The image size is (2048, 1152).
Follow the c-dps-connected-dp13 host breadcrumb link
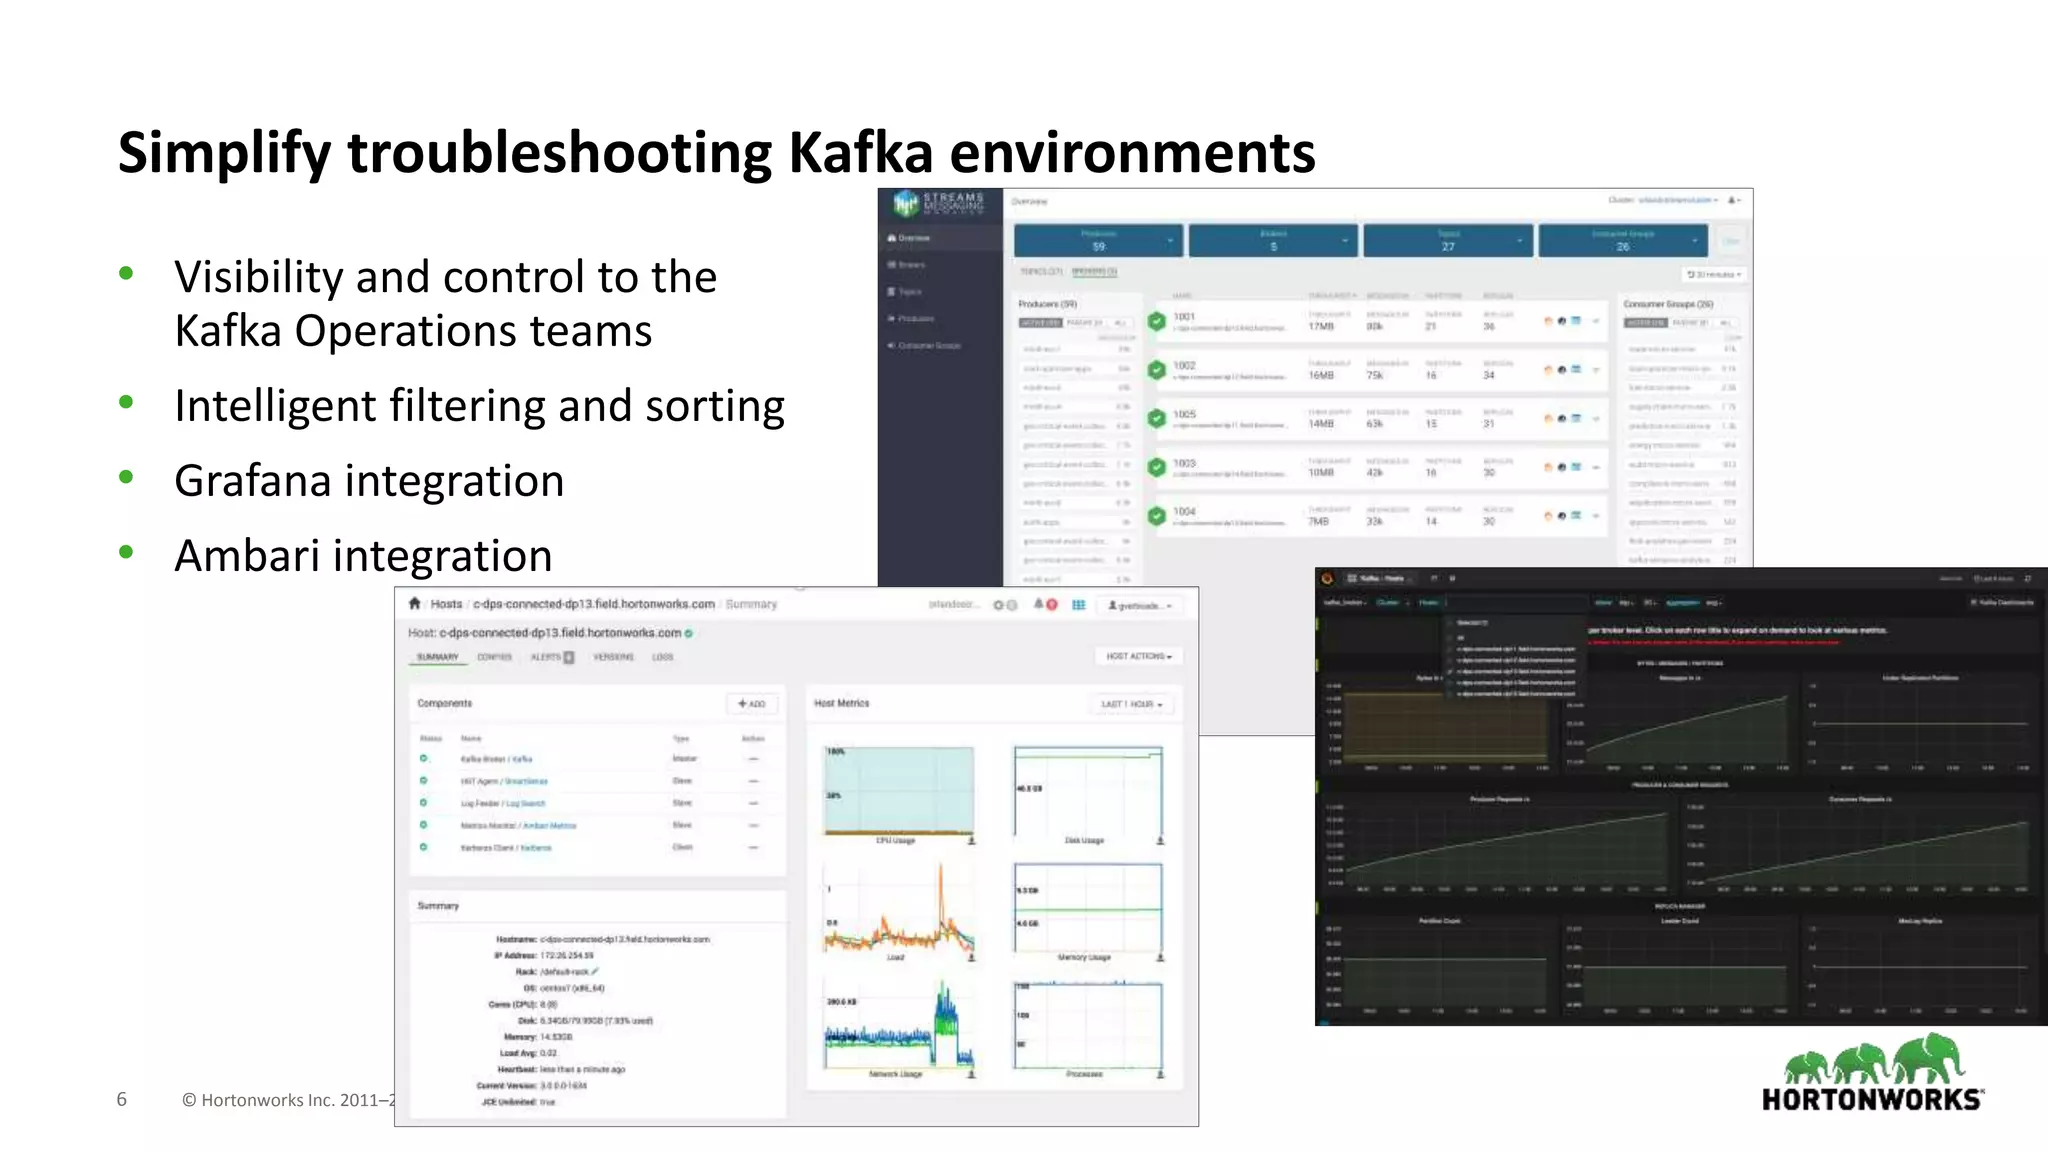click(594, 604)
